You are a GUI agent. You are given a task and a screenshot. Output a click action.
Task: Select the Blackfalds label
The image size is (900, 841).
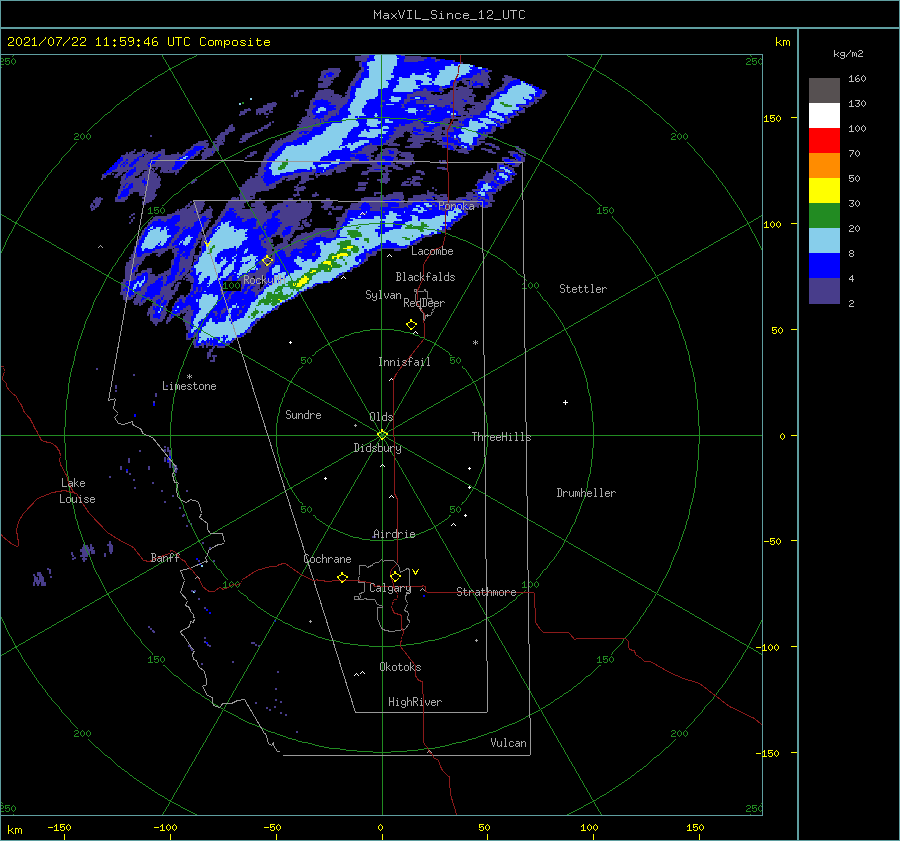425,277
